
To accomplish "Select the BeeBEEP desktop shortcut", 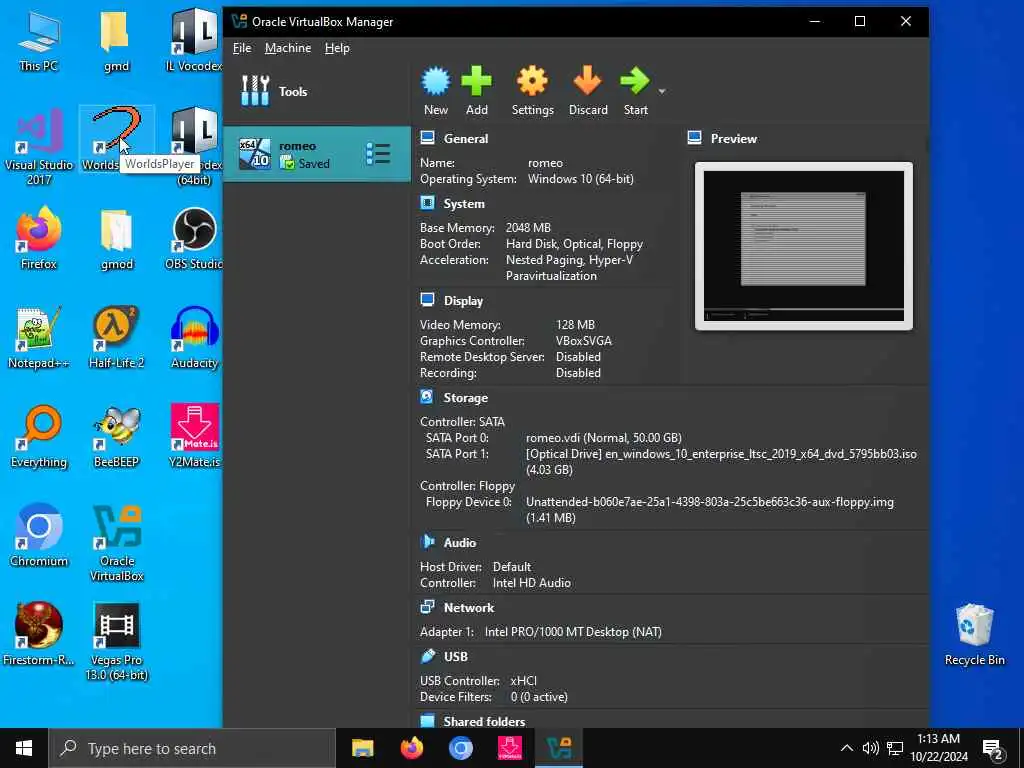I will pyautogui.click(x=116, y=437).
